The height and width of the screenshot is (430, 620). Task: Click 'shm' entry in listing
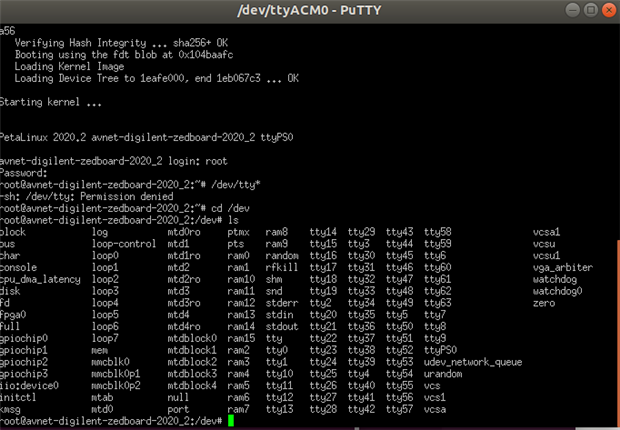[x=274, y=279]
